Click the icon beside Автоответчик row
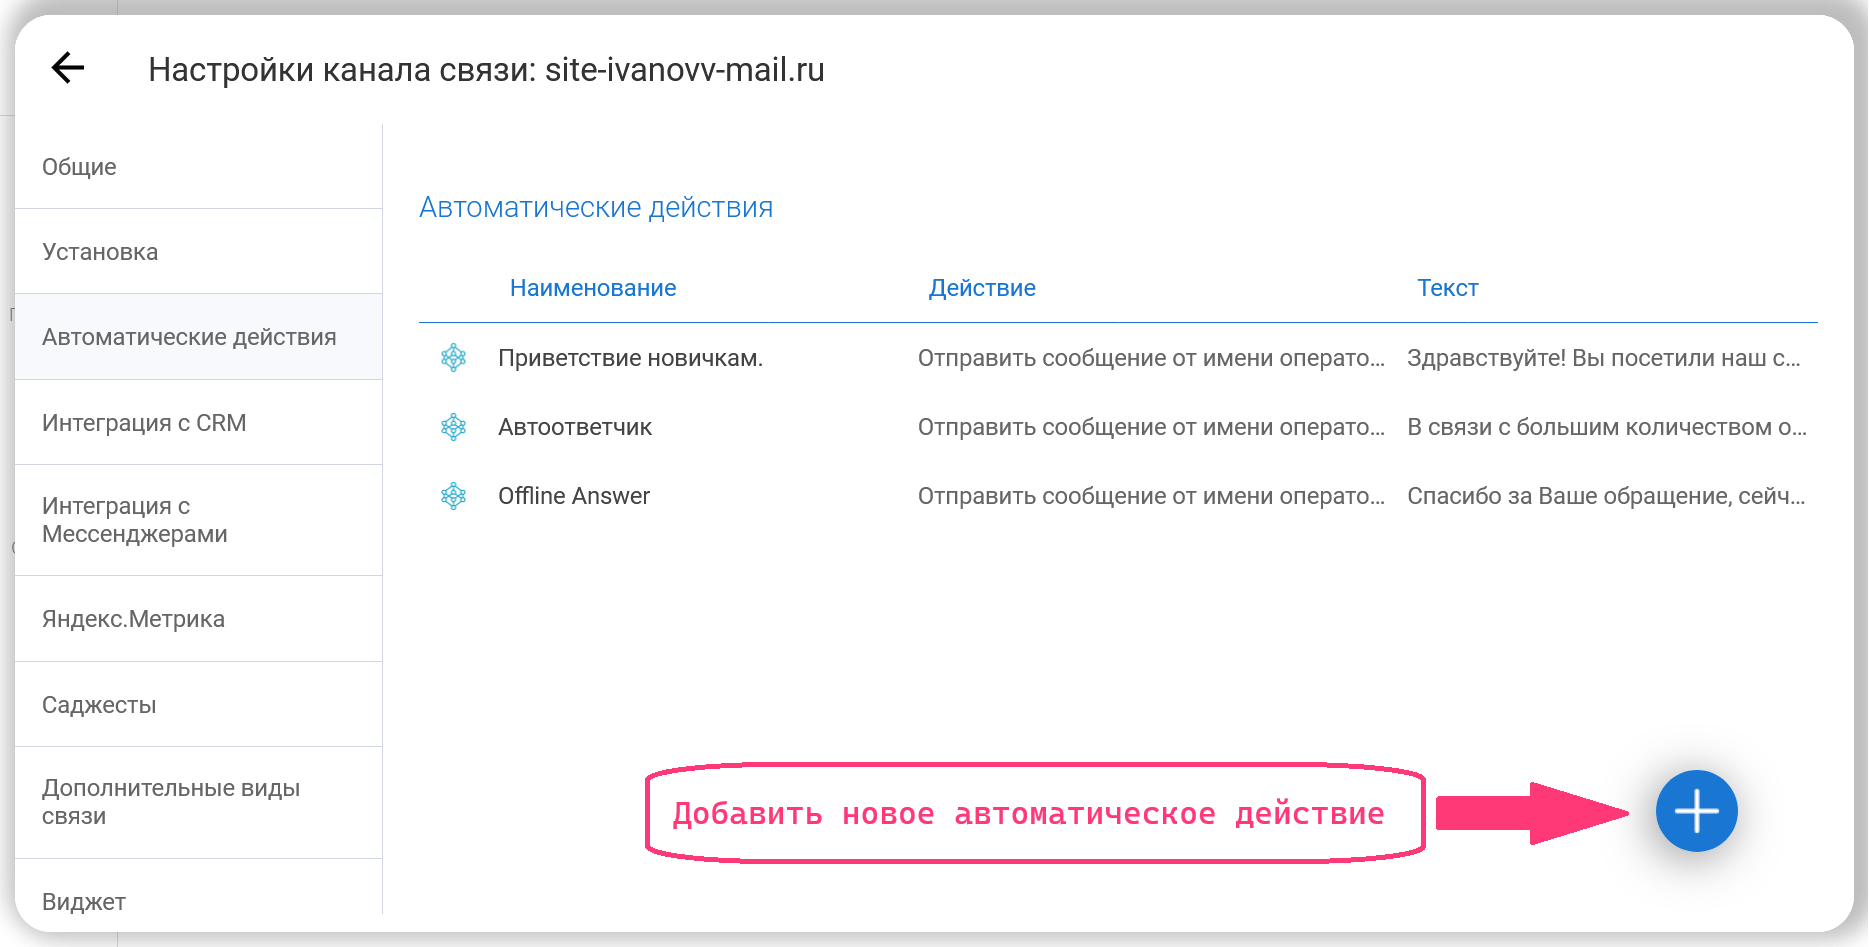 click(454, 427)
